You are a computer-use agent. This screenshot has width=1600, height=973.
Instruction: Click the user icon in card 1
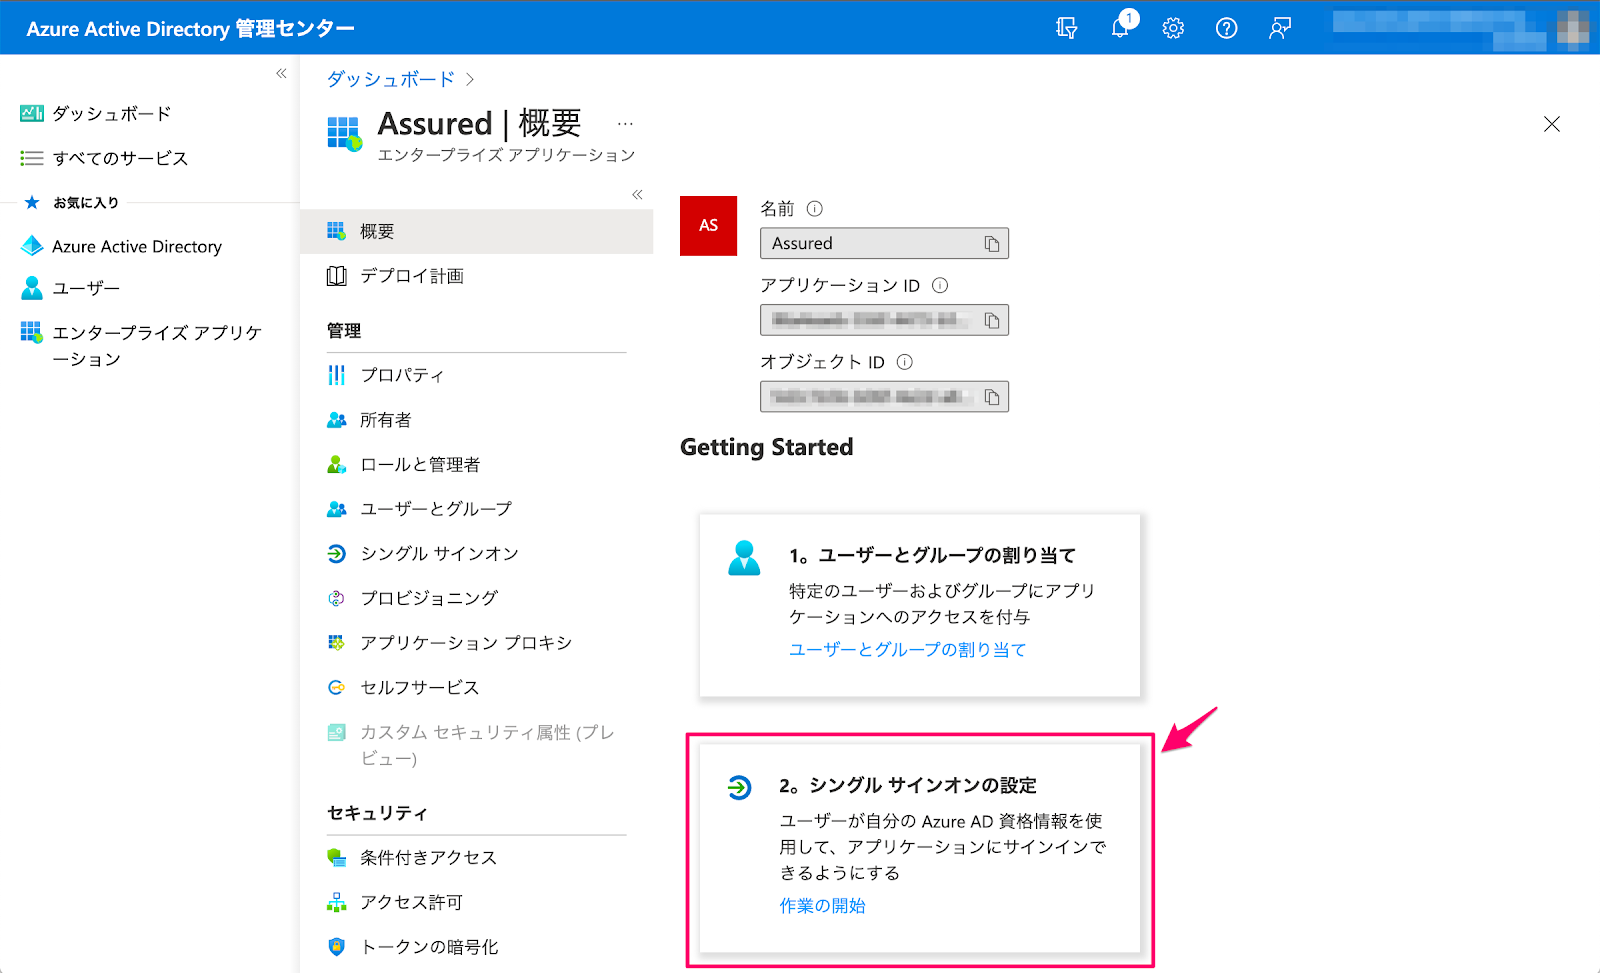[744, 558]
